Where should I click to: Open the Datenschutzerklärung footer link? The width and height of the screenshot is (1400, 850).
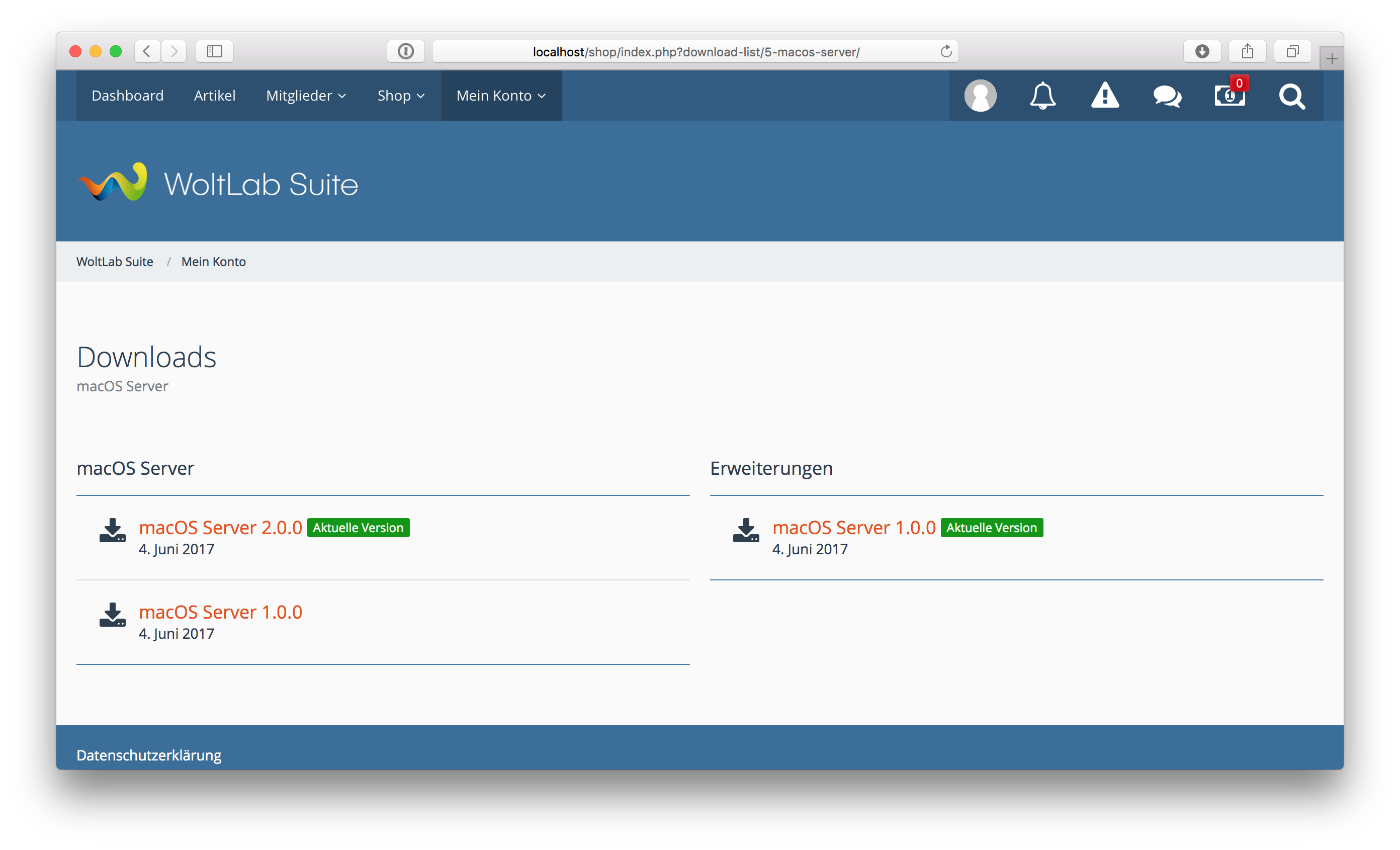(149, 755)
